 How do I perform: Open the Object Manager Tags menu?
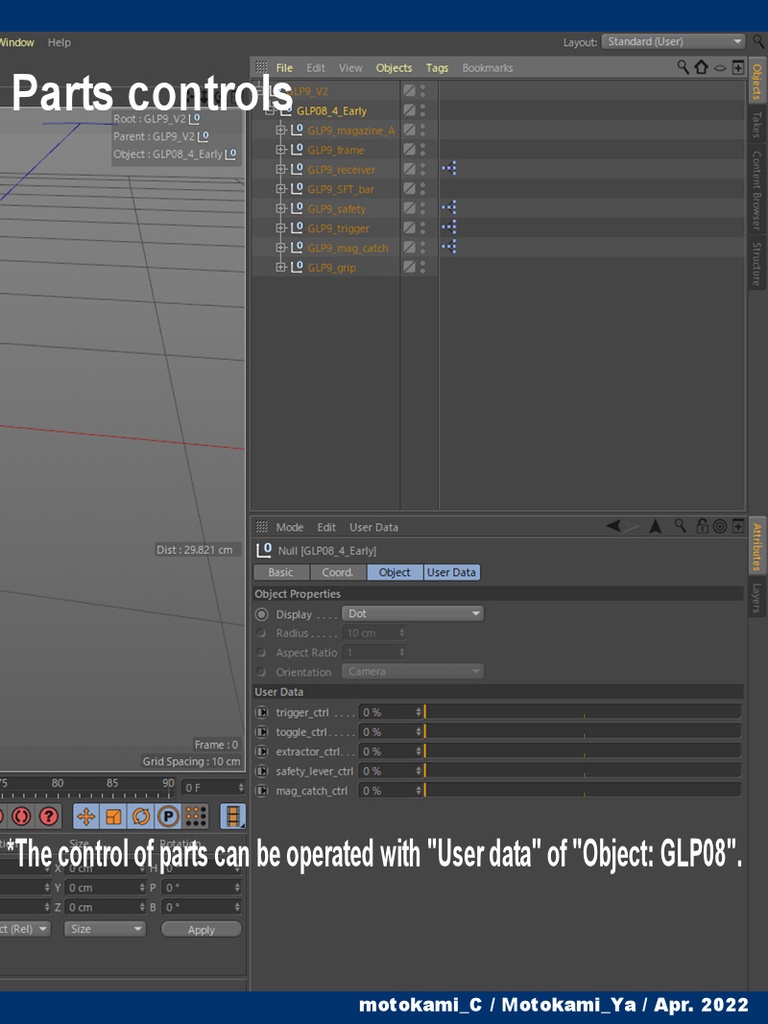click(x=437, y=68)
